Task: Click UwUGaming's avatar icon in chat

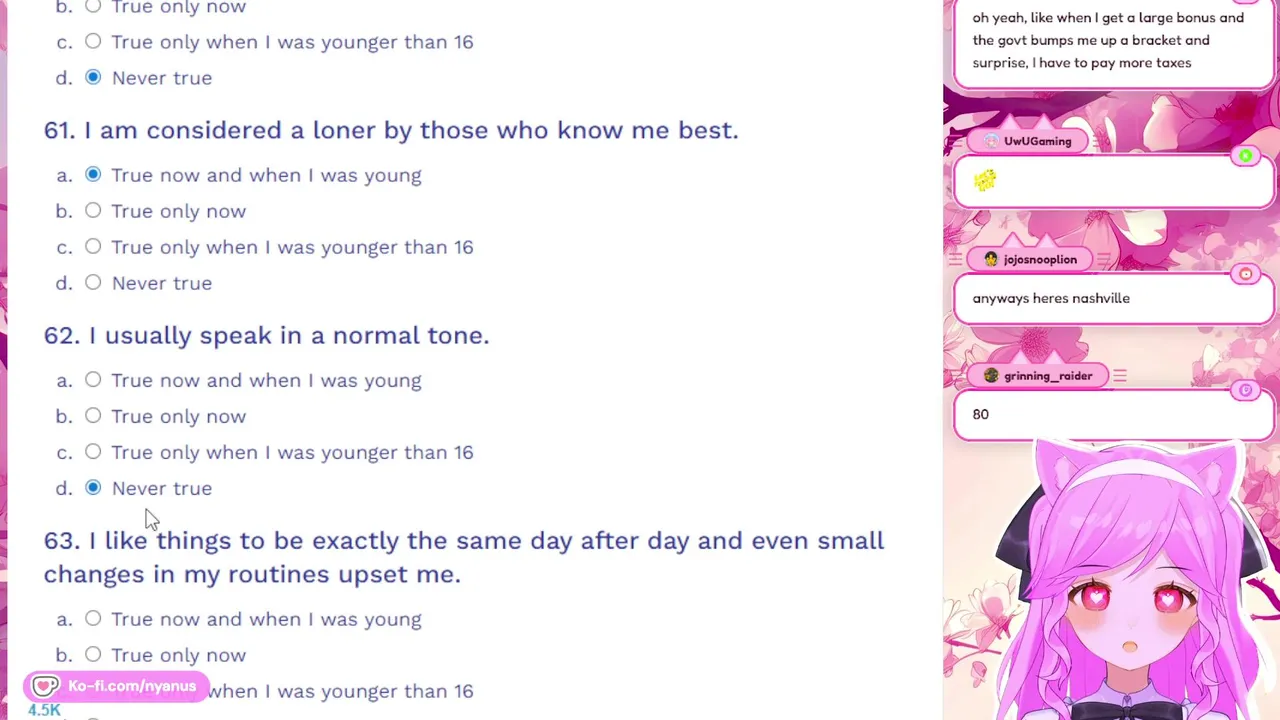Action: point(991,141)
